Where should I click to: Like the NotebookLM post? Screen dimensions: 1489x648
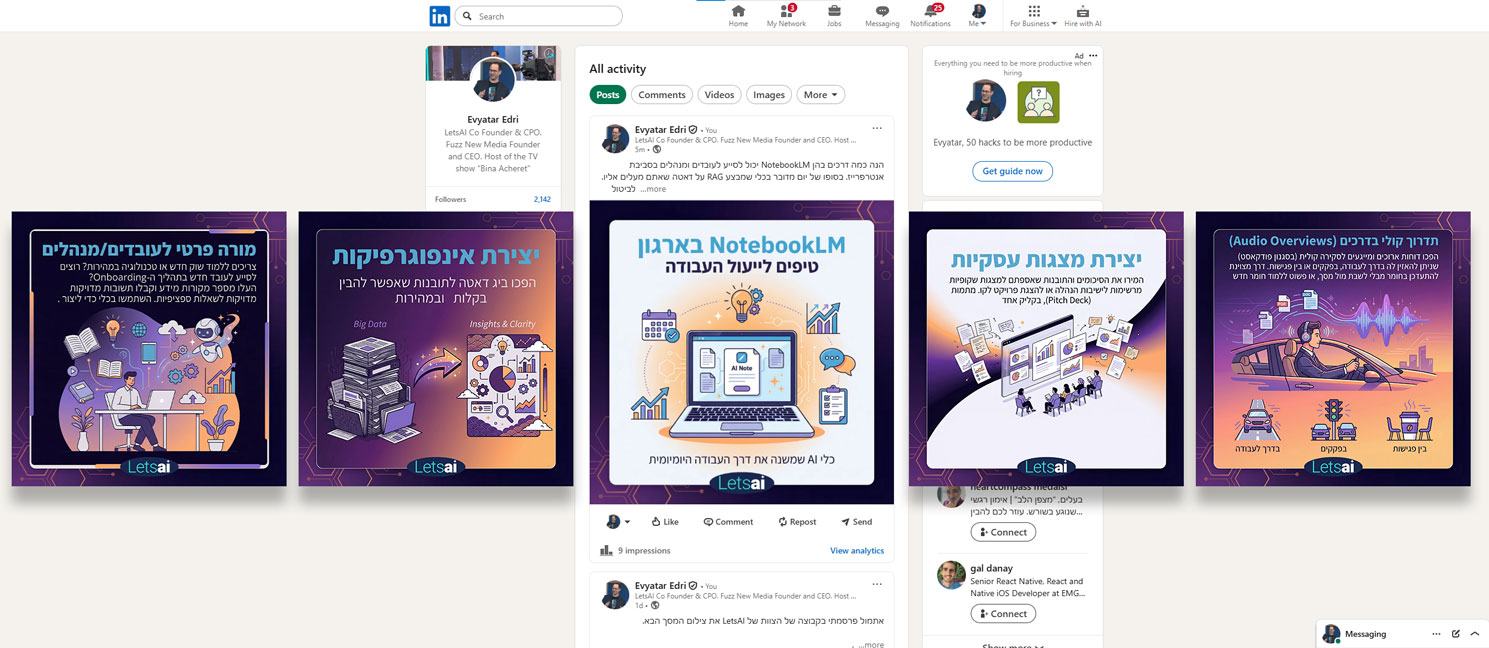coord(664,522)
